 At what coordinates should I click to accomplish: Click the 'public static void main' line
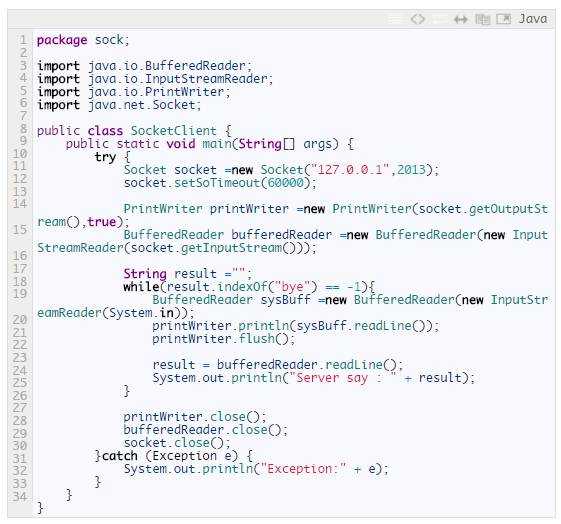(210, 144)
